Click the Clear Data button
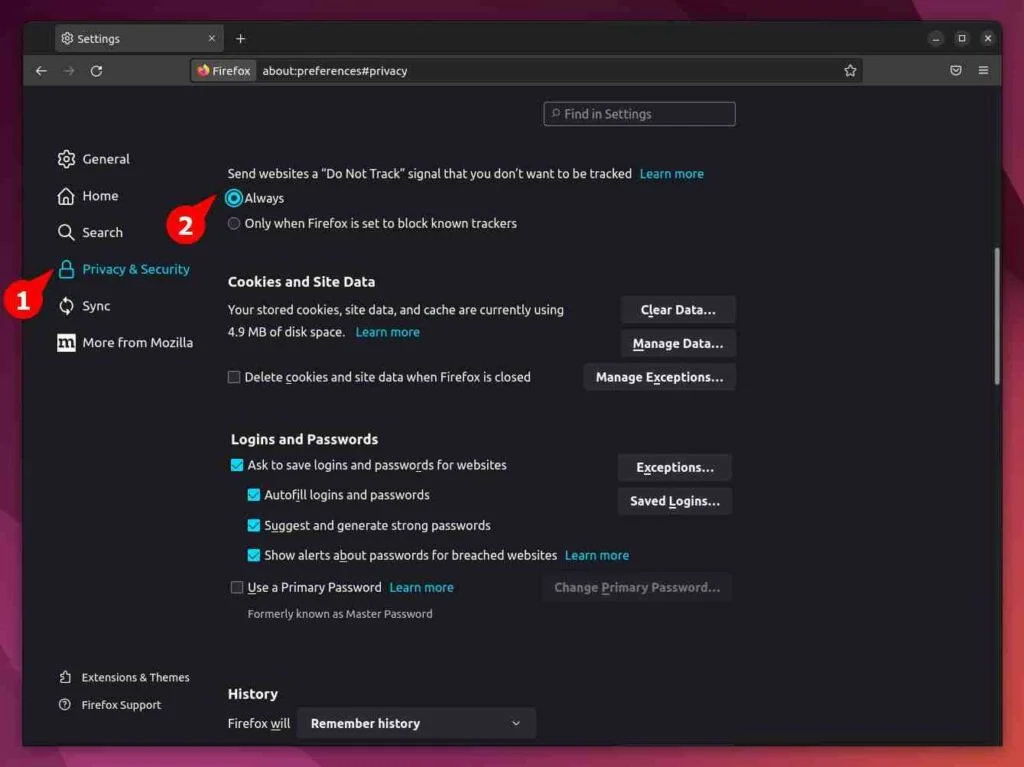This screenshot has height=767, width=1024. 678,310
